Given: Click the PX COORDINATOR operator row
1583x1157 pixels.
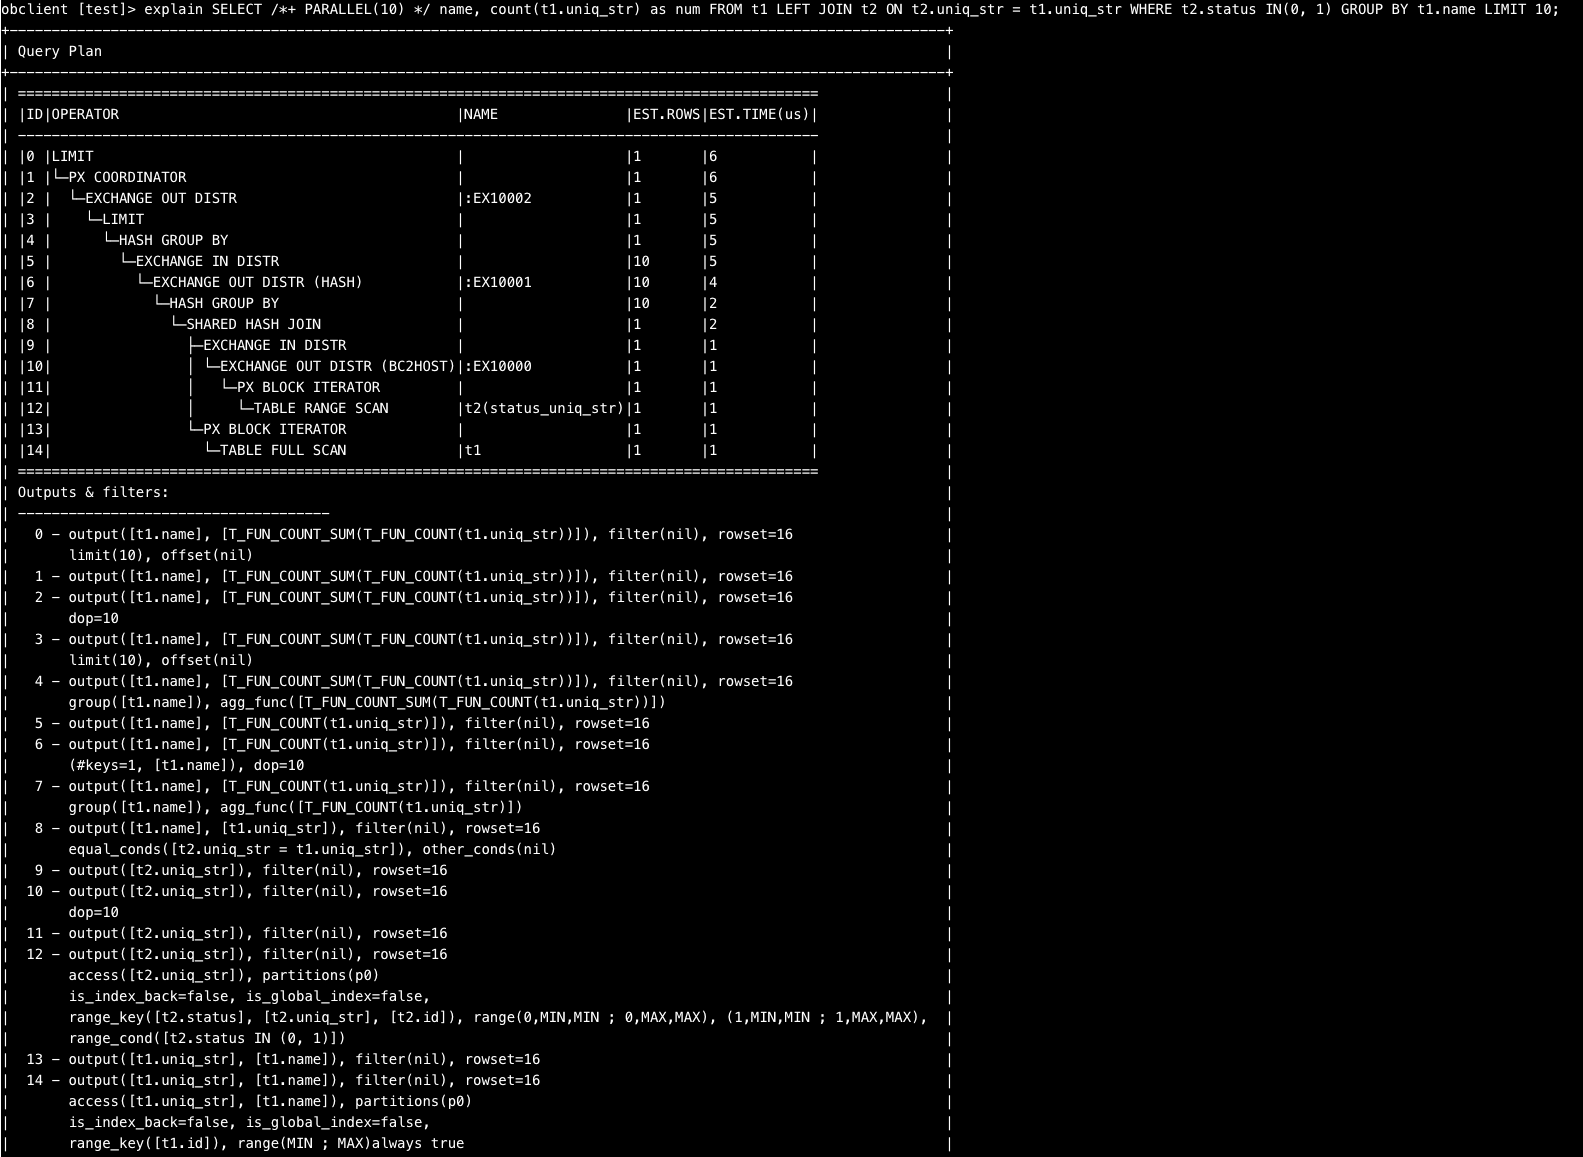Looking at the screenshot, I should point(127,177).
